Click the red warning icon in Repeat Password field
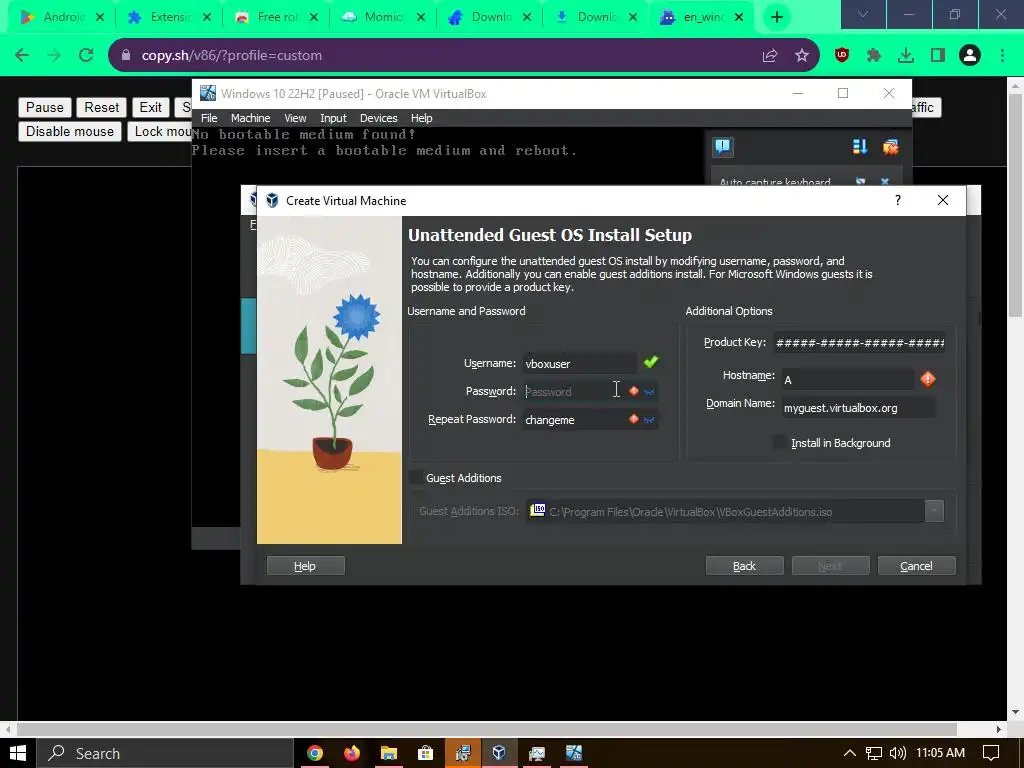 pos(633,419)
